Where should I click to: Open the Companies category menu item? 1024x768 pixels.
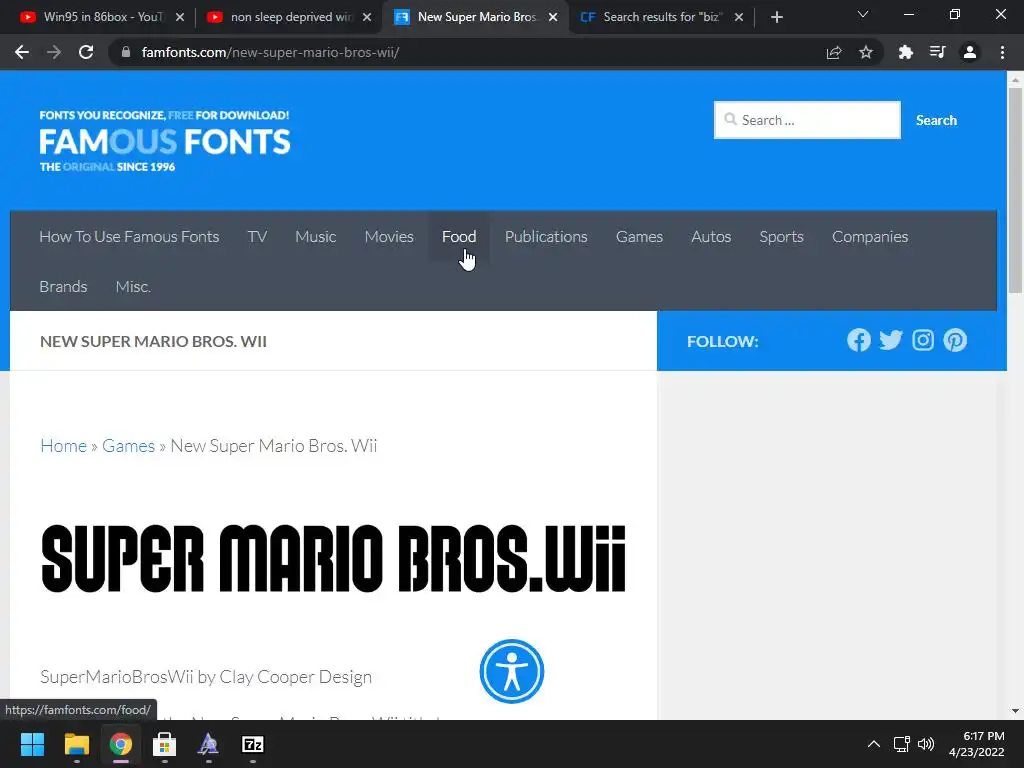[x=870, y=236]
